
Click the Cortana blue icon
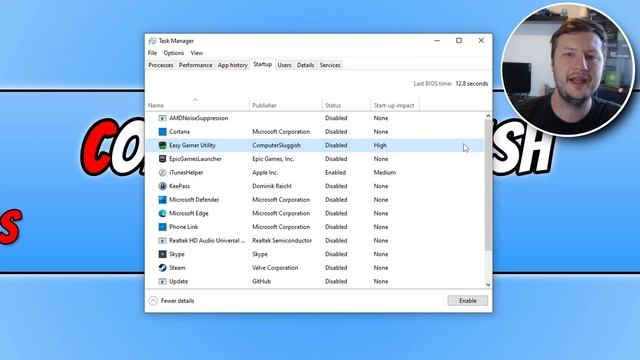[x=162, y=131]
